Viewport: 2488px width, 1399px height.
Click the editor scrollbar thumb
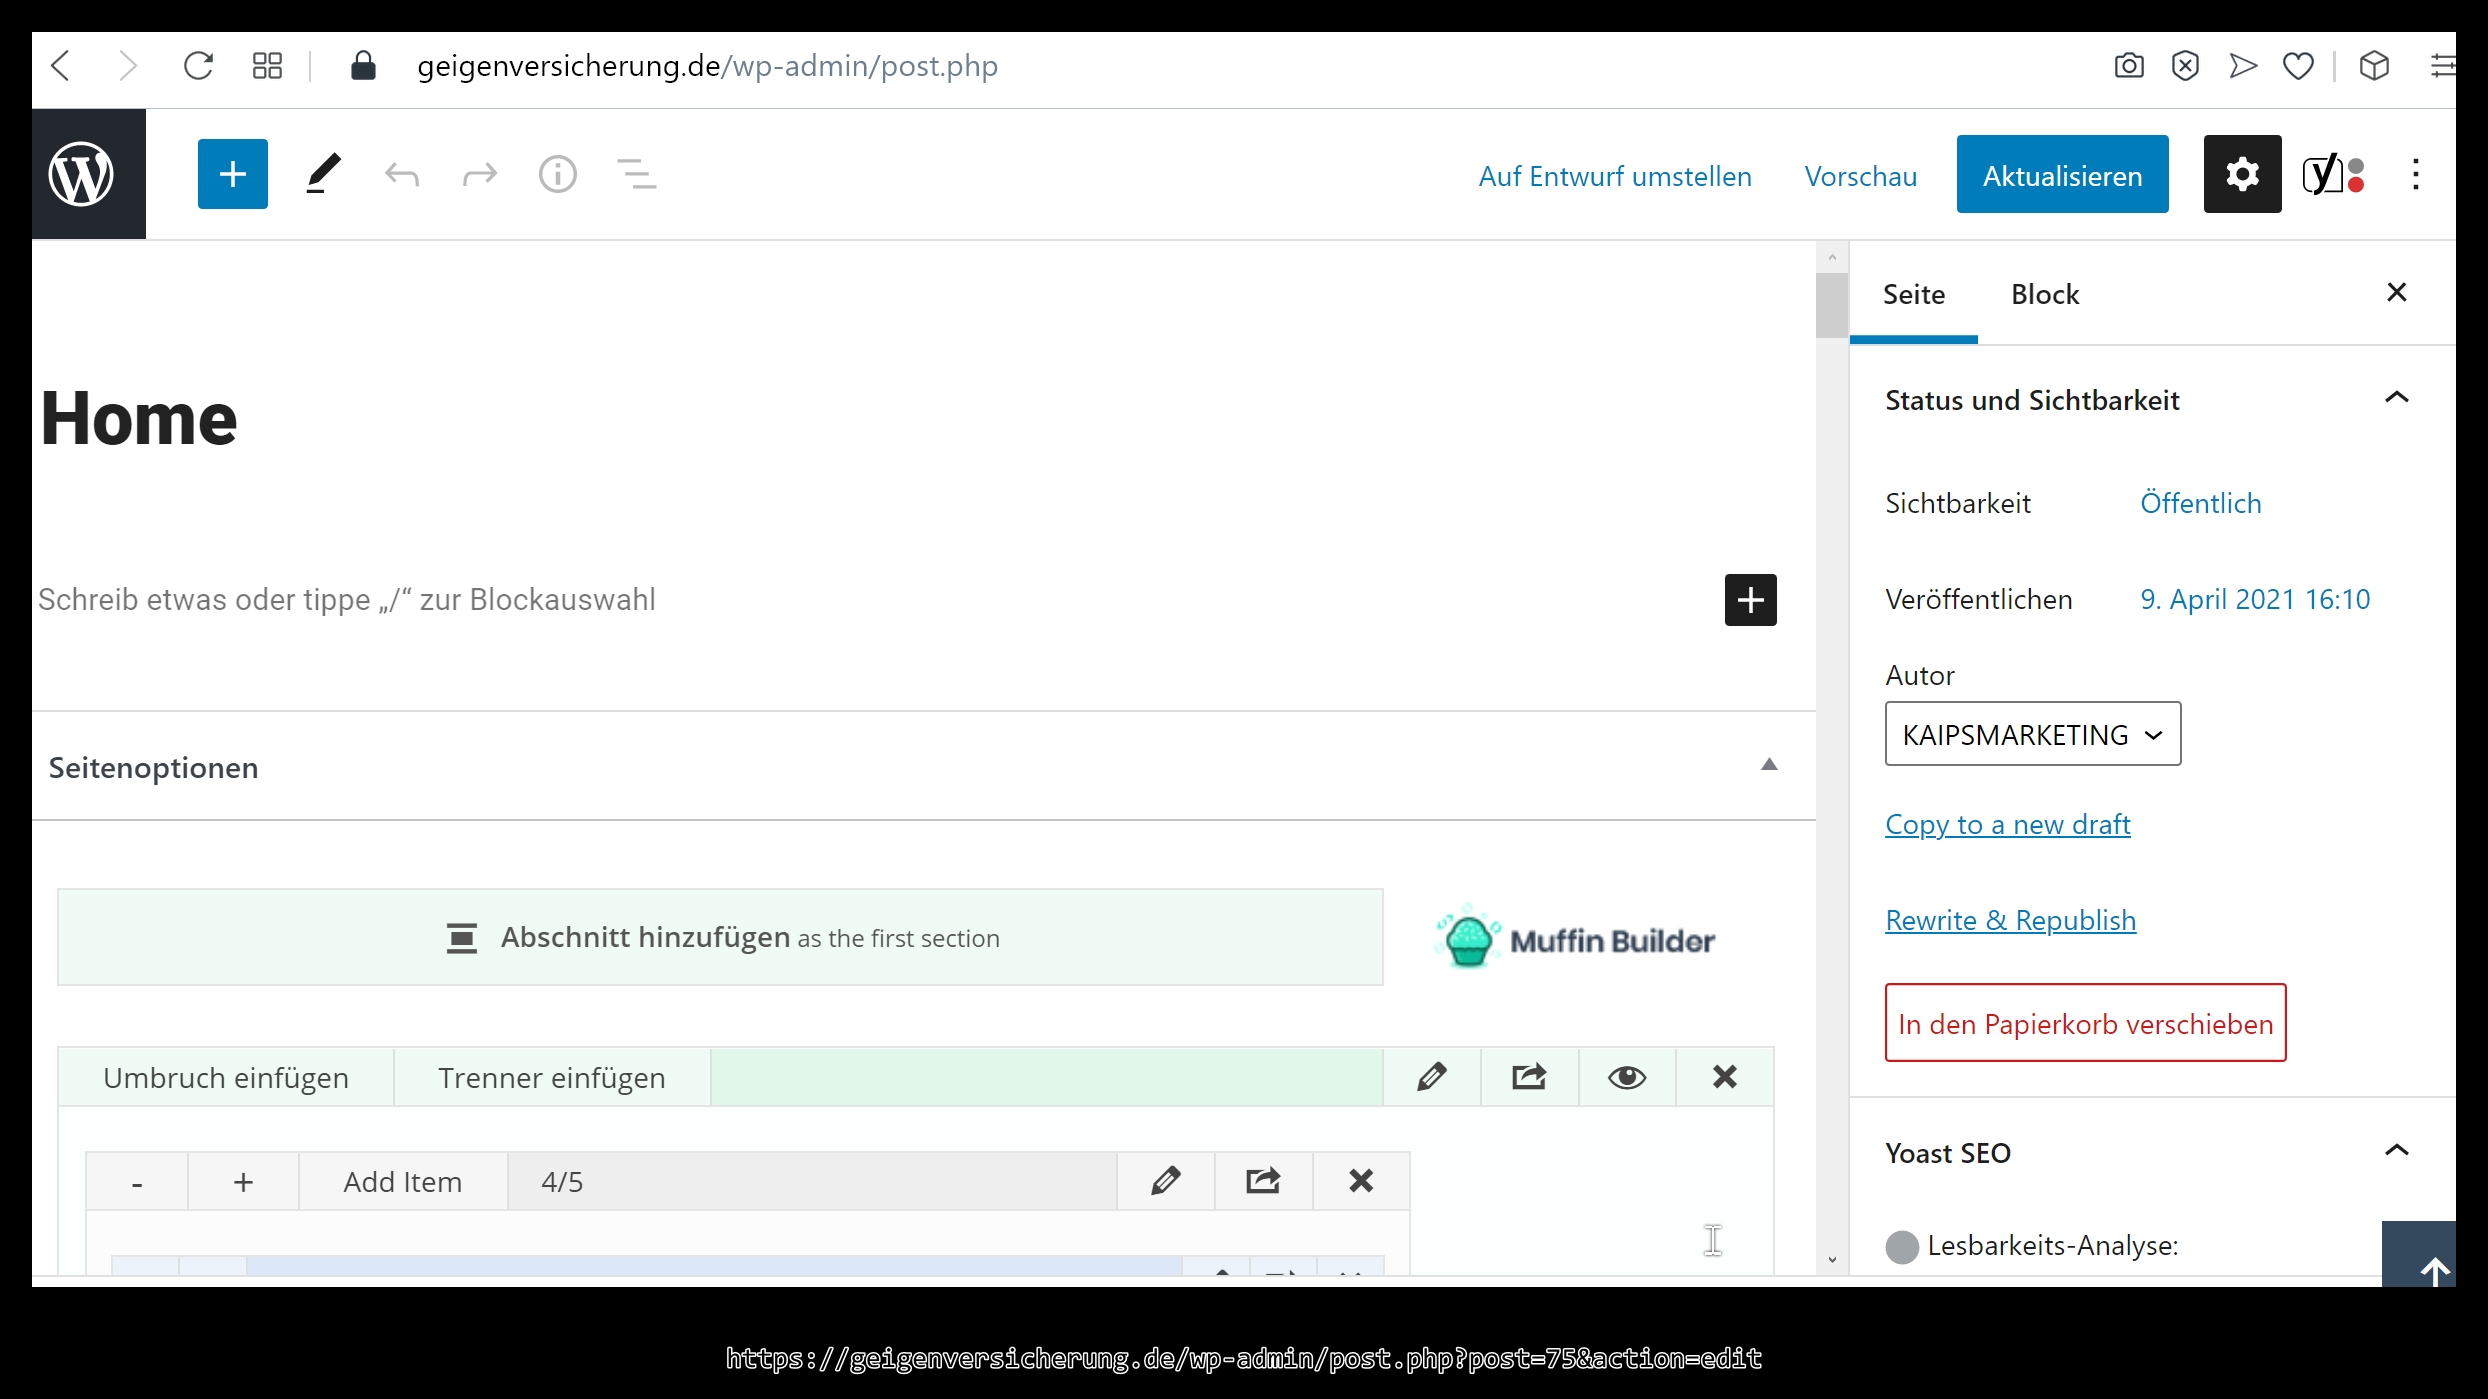pos(1832,305)
